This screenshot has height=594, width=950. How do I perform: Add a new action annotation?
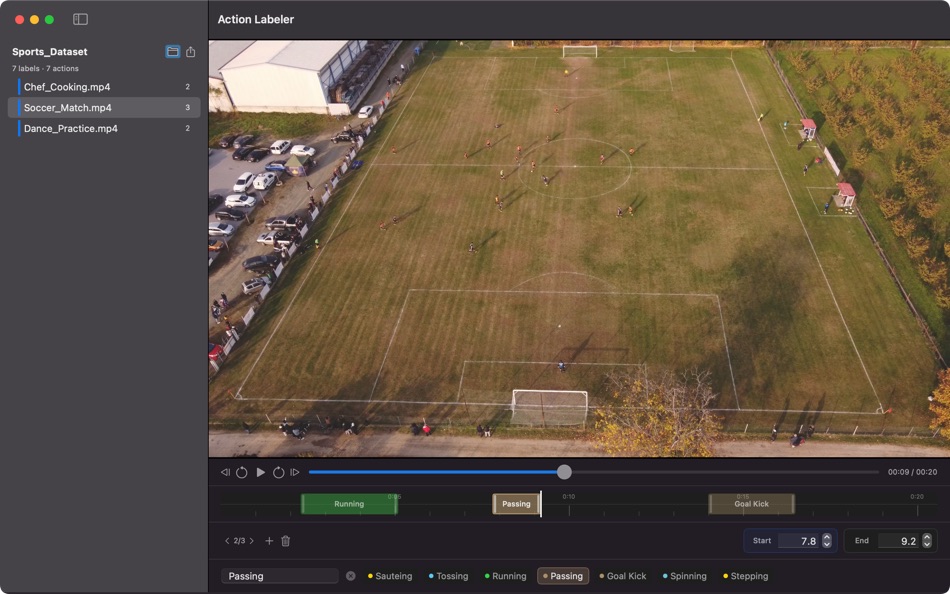pyautogui.click(x=269, y=541)
